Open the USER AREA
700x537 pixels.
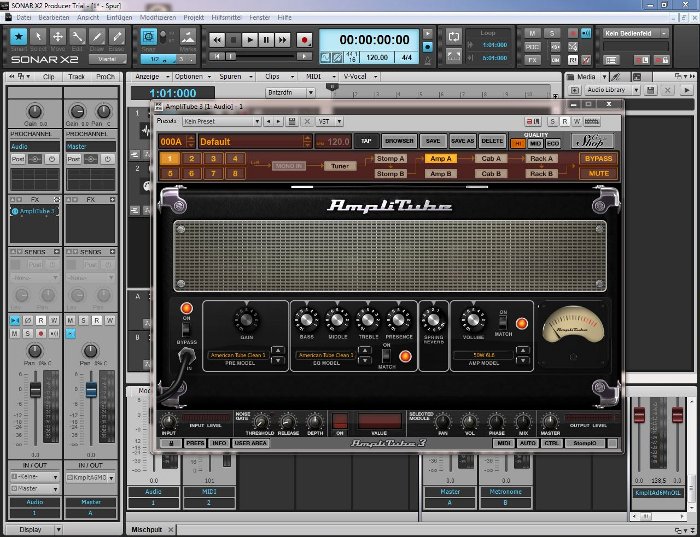250,443
